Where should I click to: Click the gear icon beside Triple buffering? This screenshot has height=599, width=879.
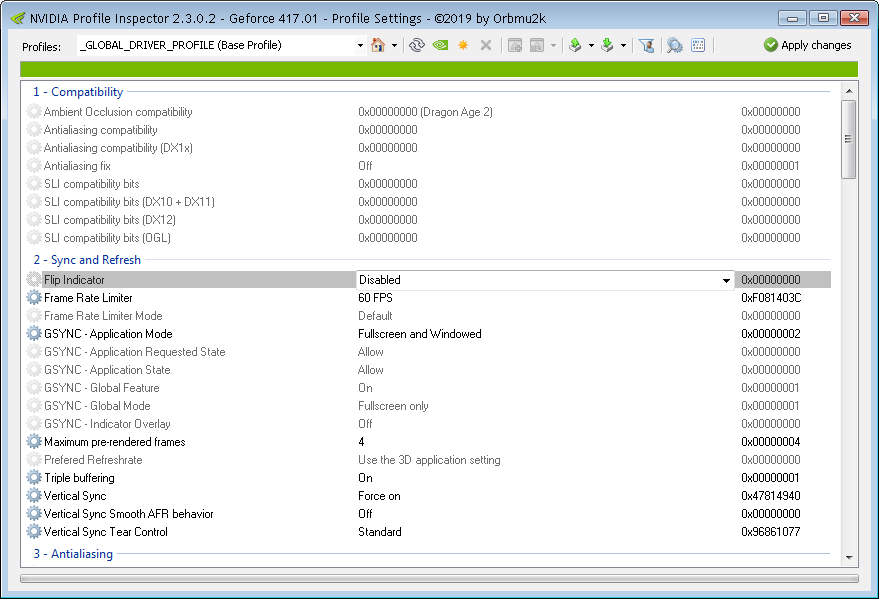34,477
